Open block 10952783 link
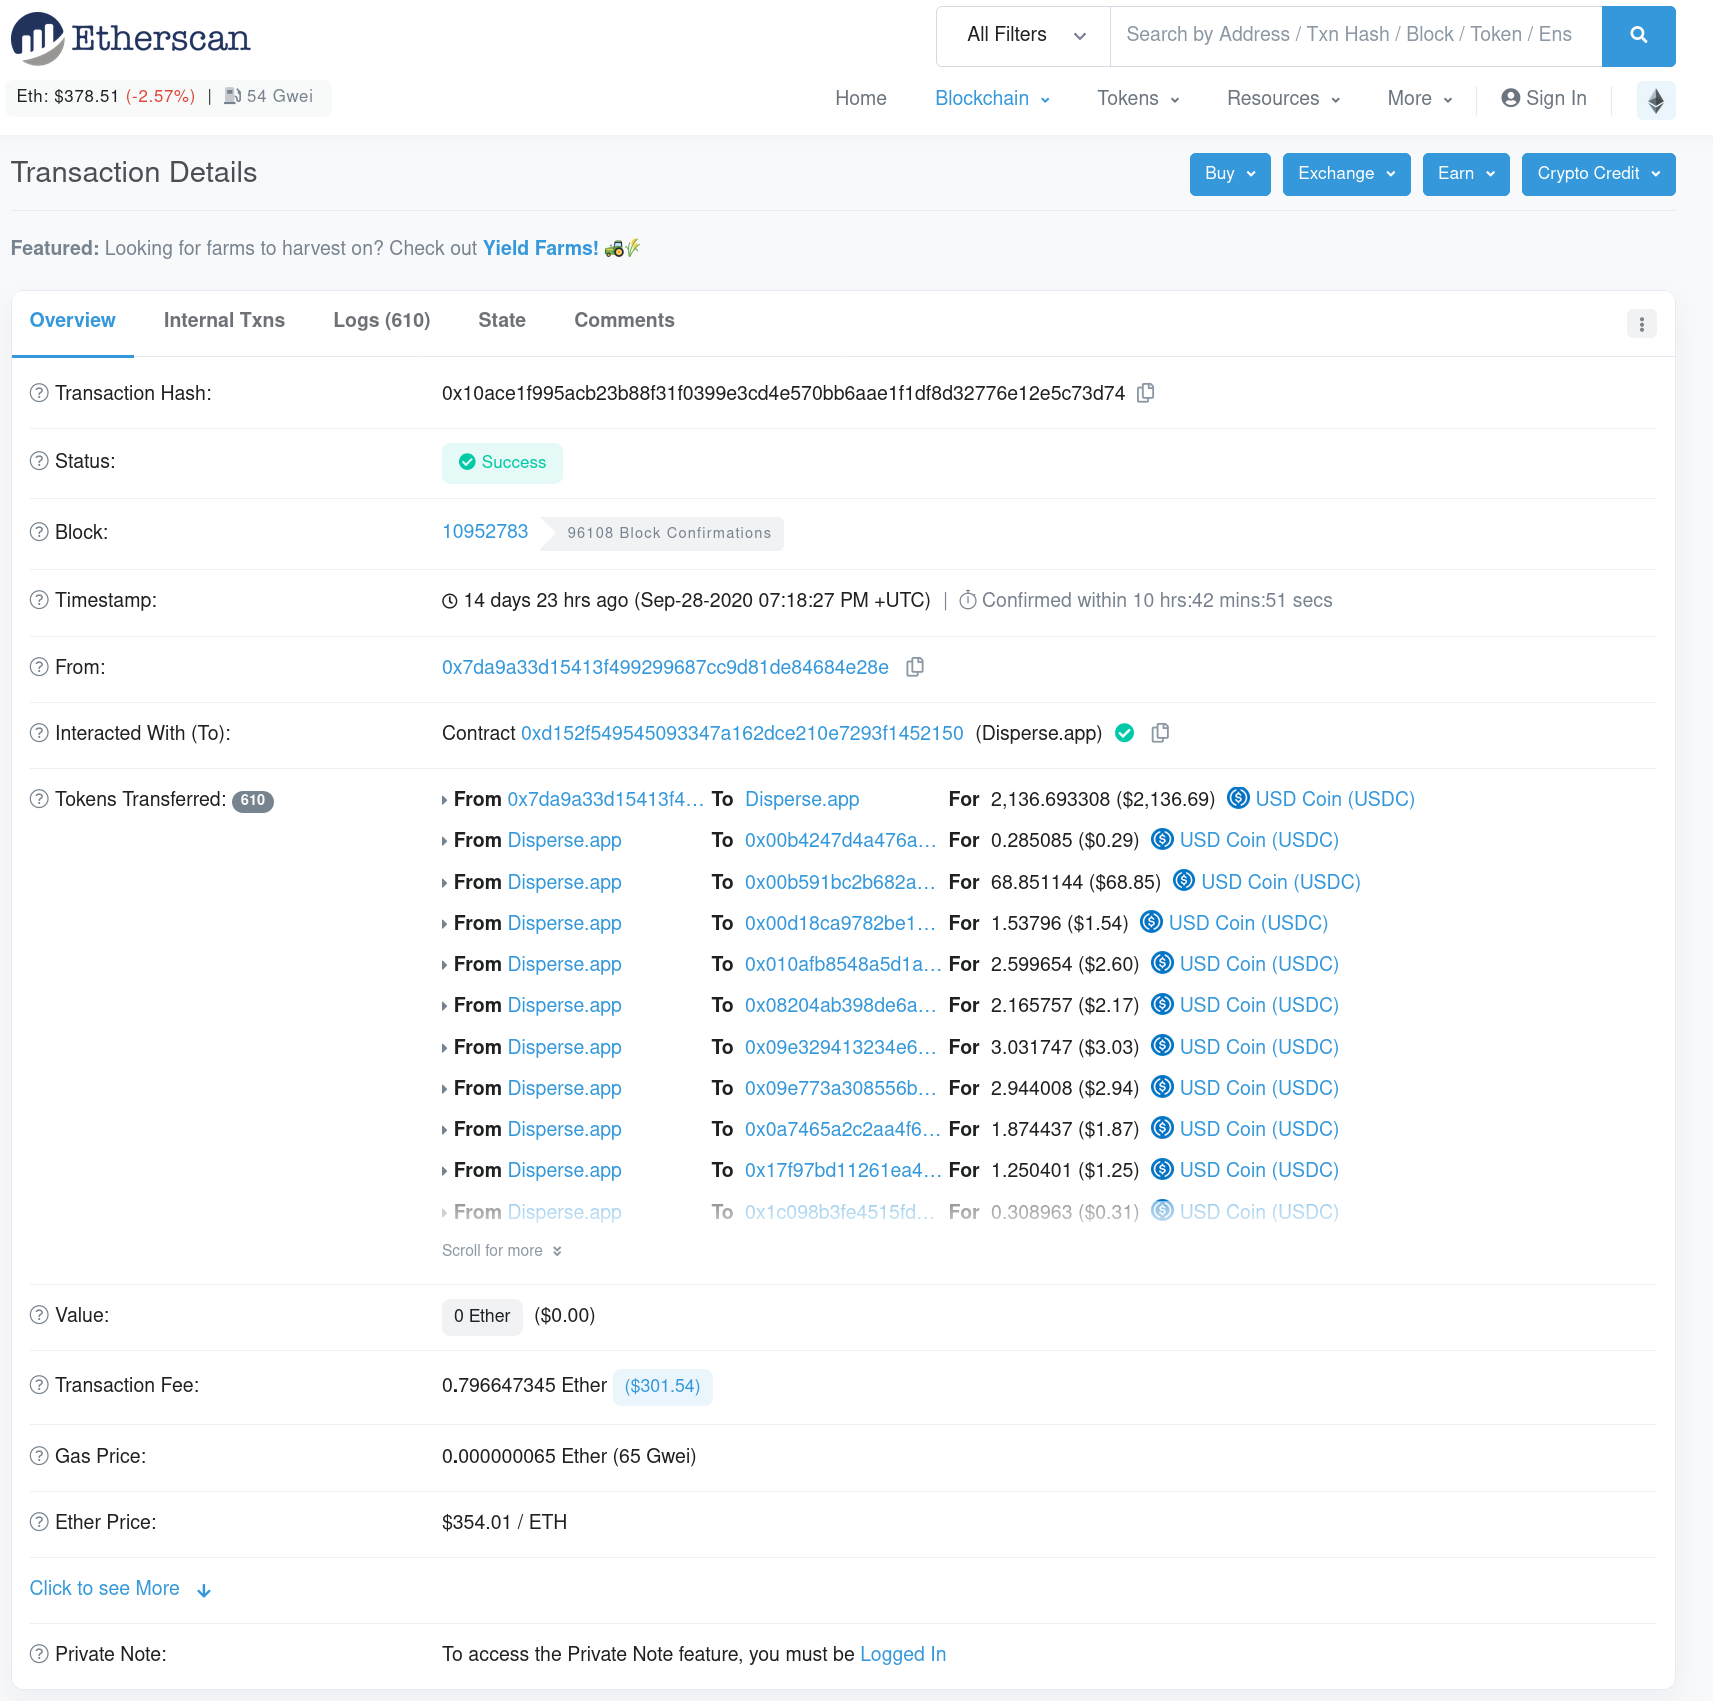 (x=485, y=532)
